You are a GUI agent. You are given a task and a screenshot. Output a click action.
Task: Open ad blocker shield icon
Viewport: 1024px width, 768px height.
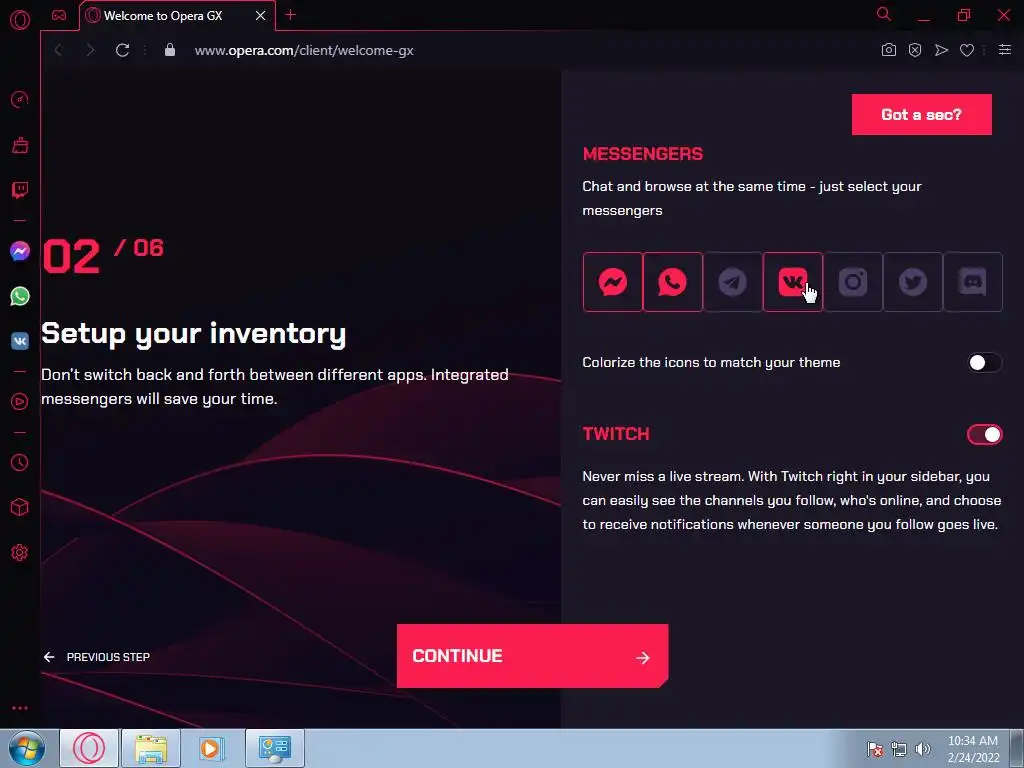point(915,50)
